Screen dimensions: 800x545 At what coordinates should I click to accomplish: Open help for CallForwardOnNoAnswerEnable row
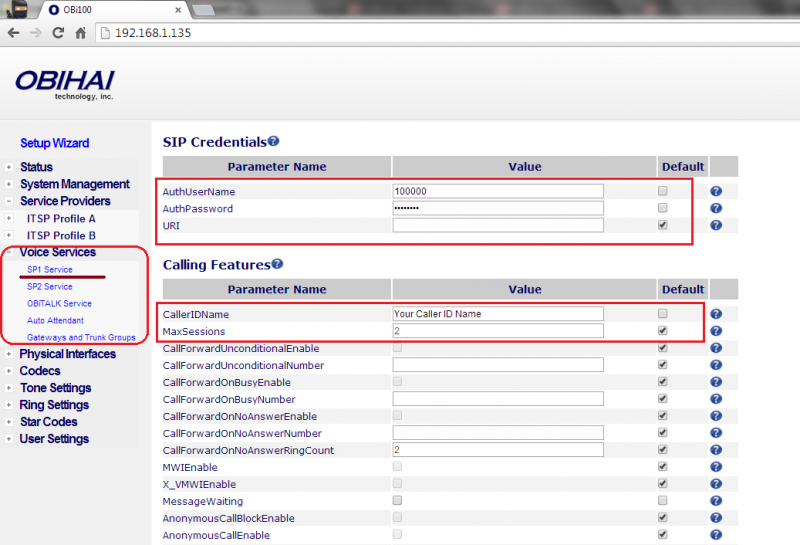(716, 416)
